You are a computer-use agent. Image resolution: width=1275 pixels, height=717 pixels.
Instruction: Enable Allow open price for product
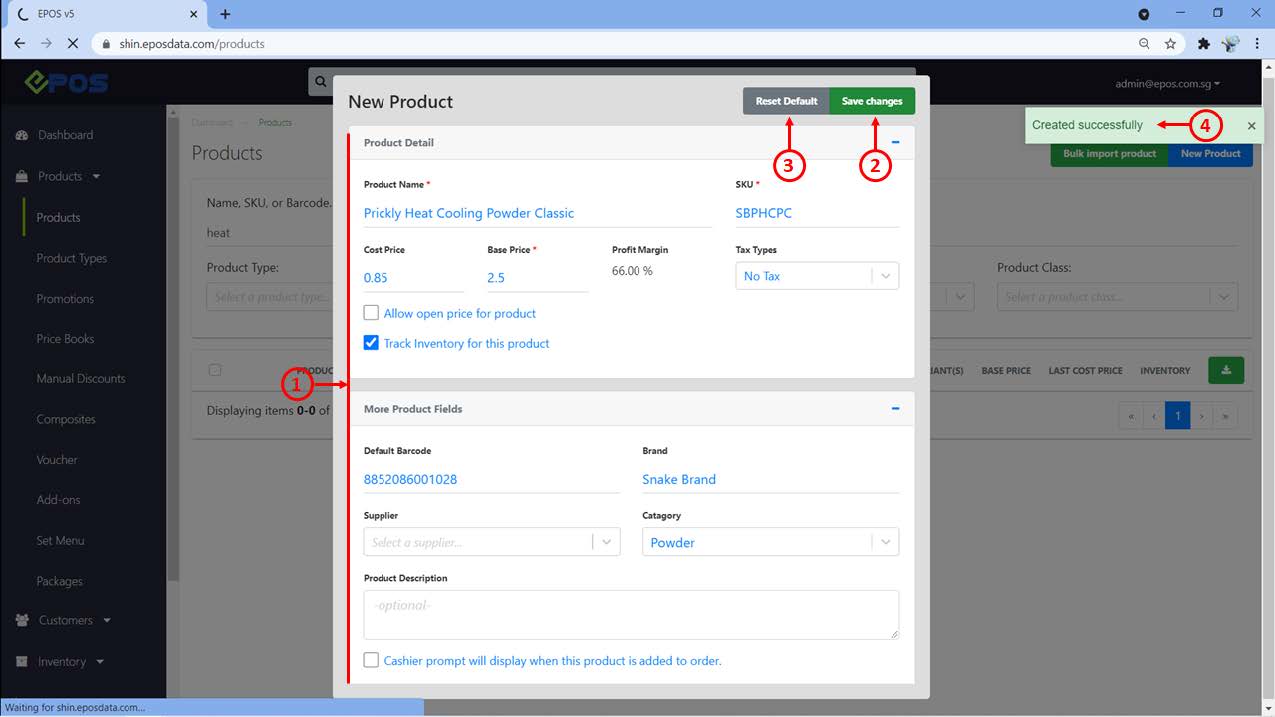click(x=371, y=313)
